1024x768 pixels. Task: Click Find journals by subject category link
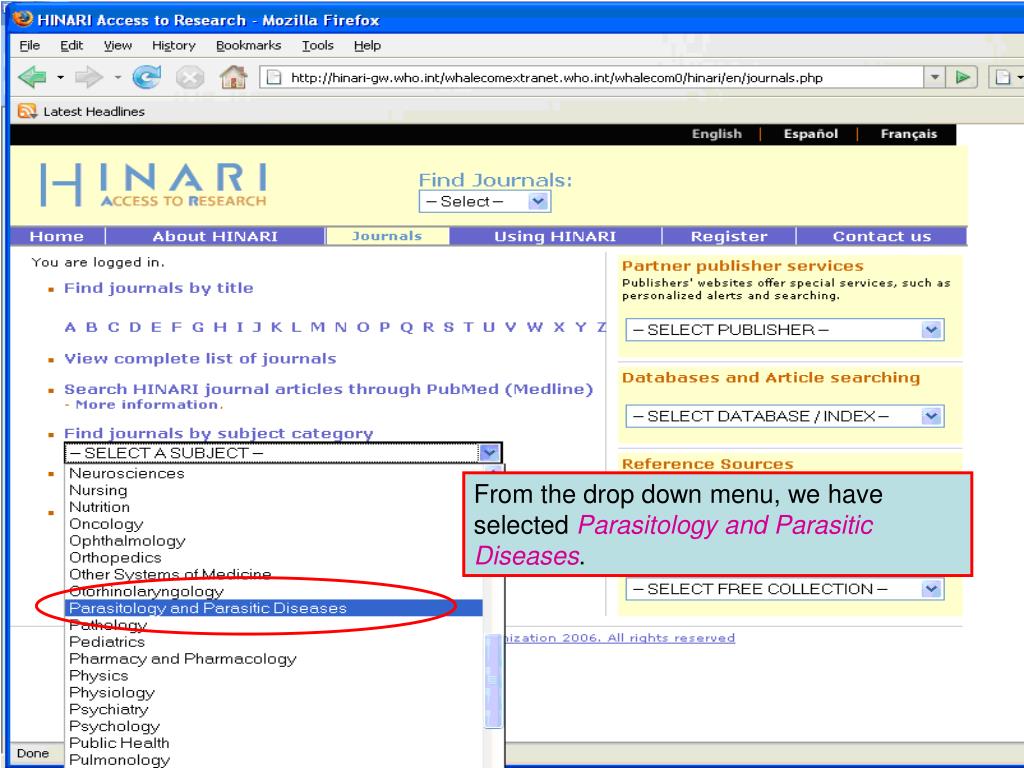point(218,434)
